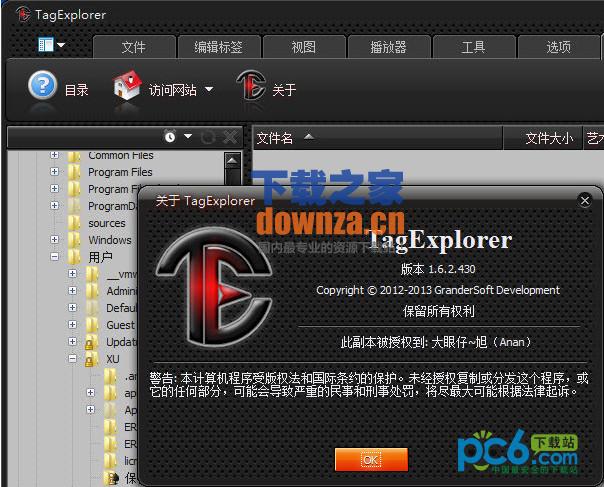Viewport: 604px width, 487px height.
Task: Click the folder tree scrollbar up arrow
Action: click(233, 160)
